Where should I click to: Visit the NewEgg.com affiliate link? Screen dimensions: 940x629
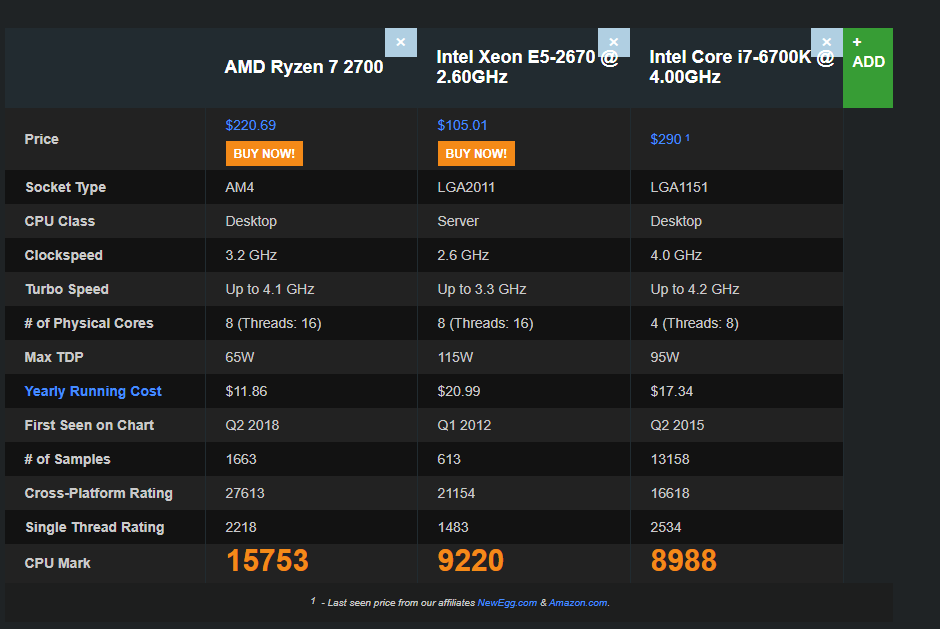(x=507, y=603)
